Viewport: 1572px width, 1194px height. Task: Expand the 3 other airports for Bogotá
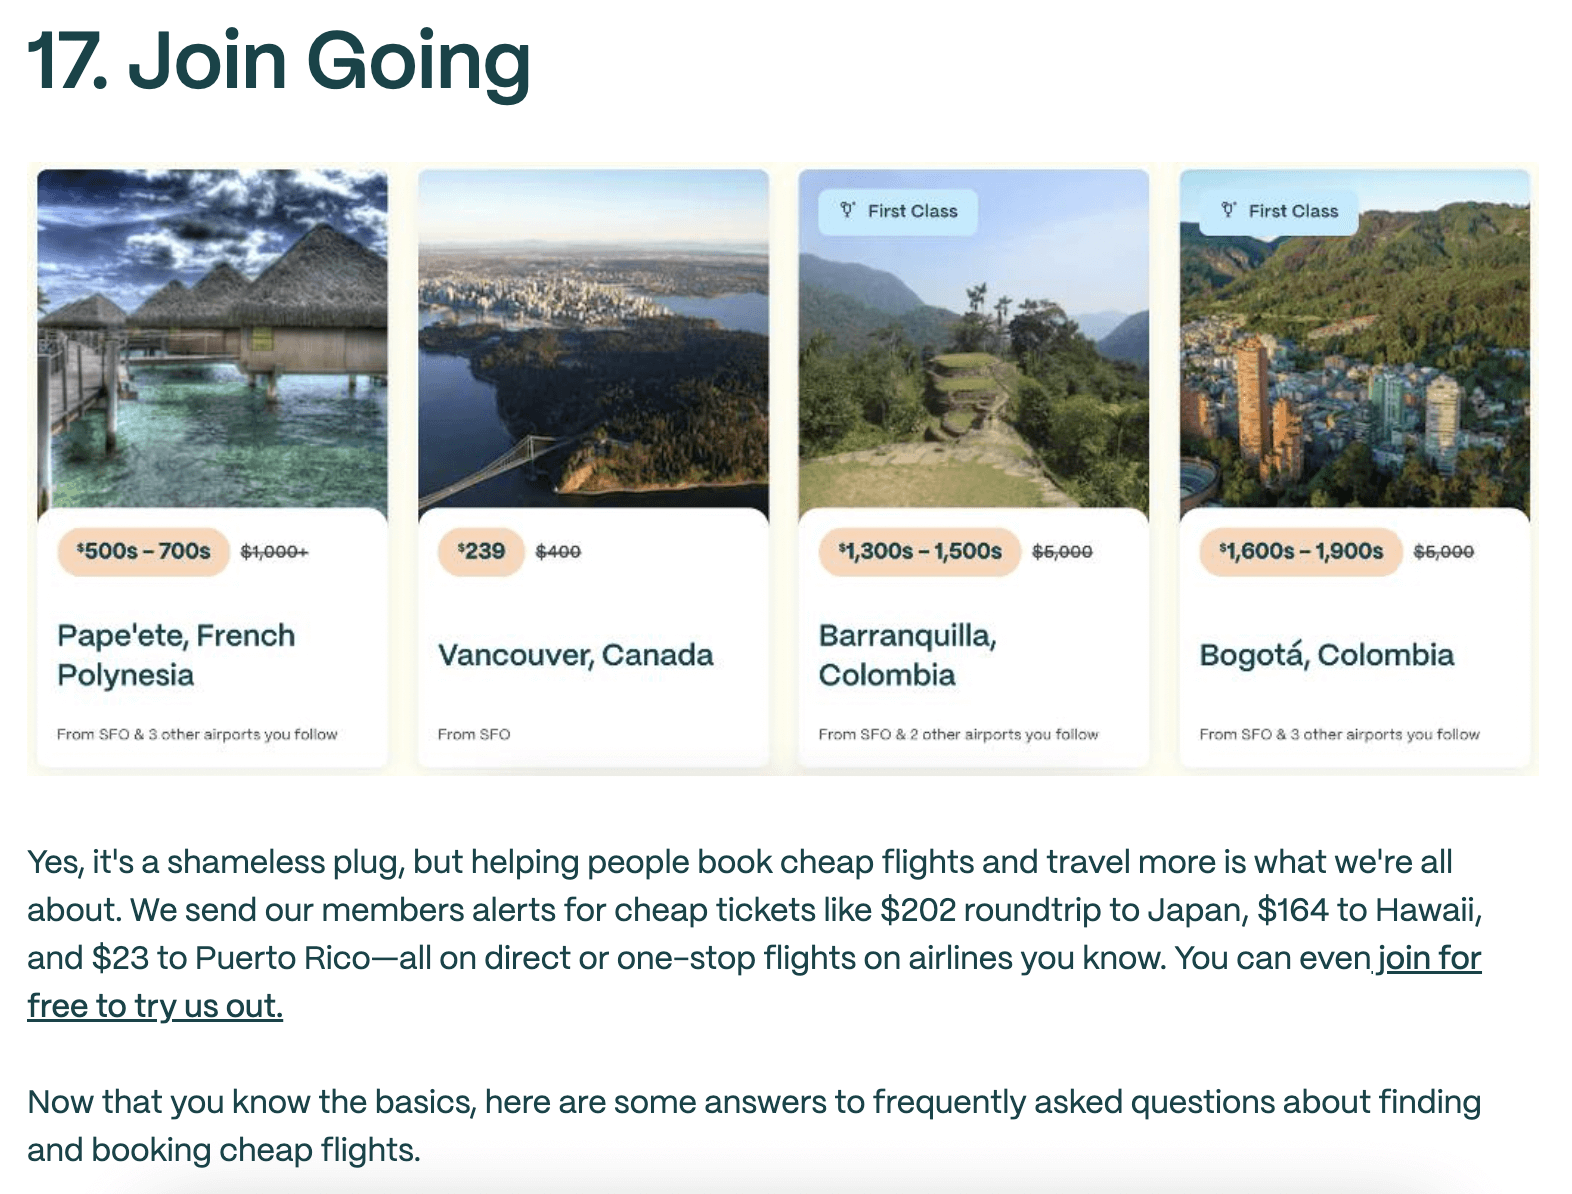click(1340, 733)
